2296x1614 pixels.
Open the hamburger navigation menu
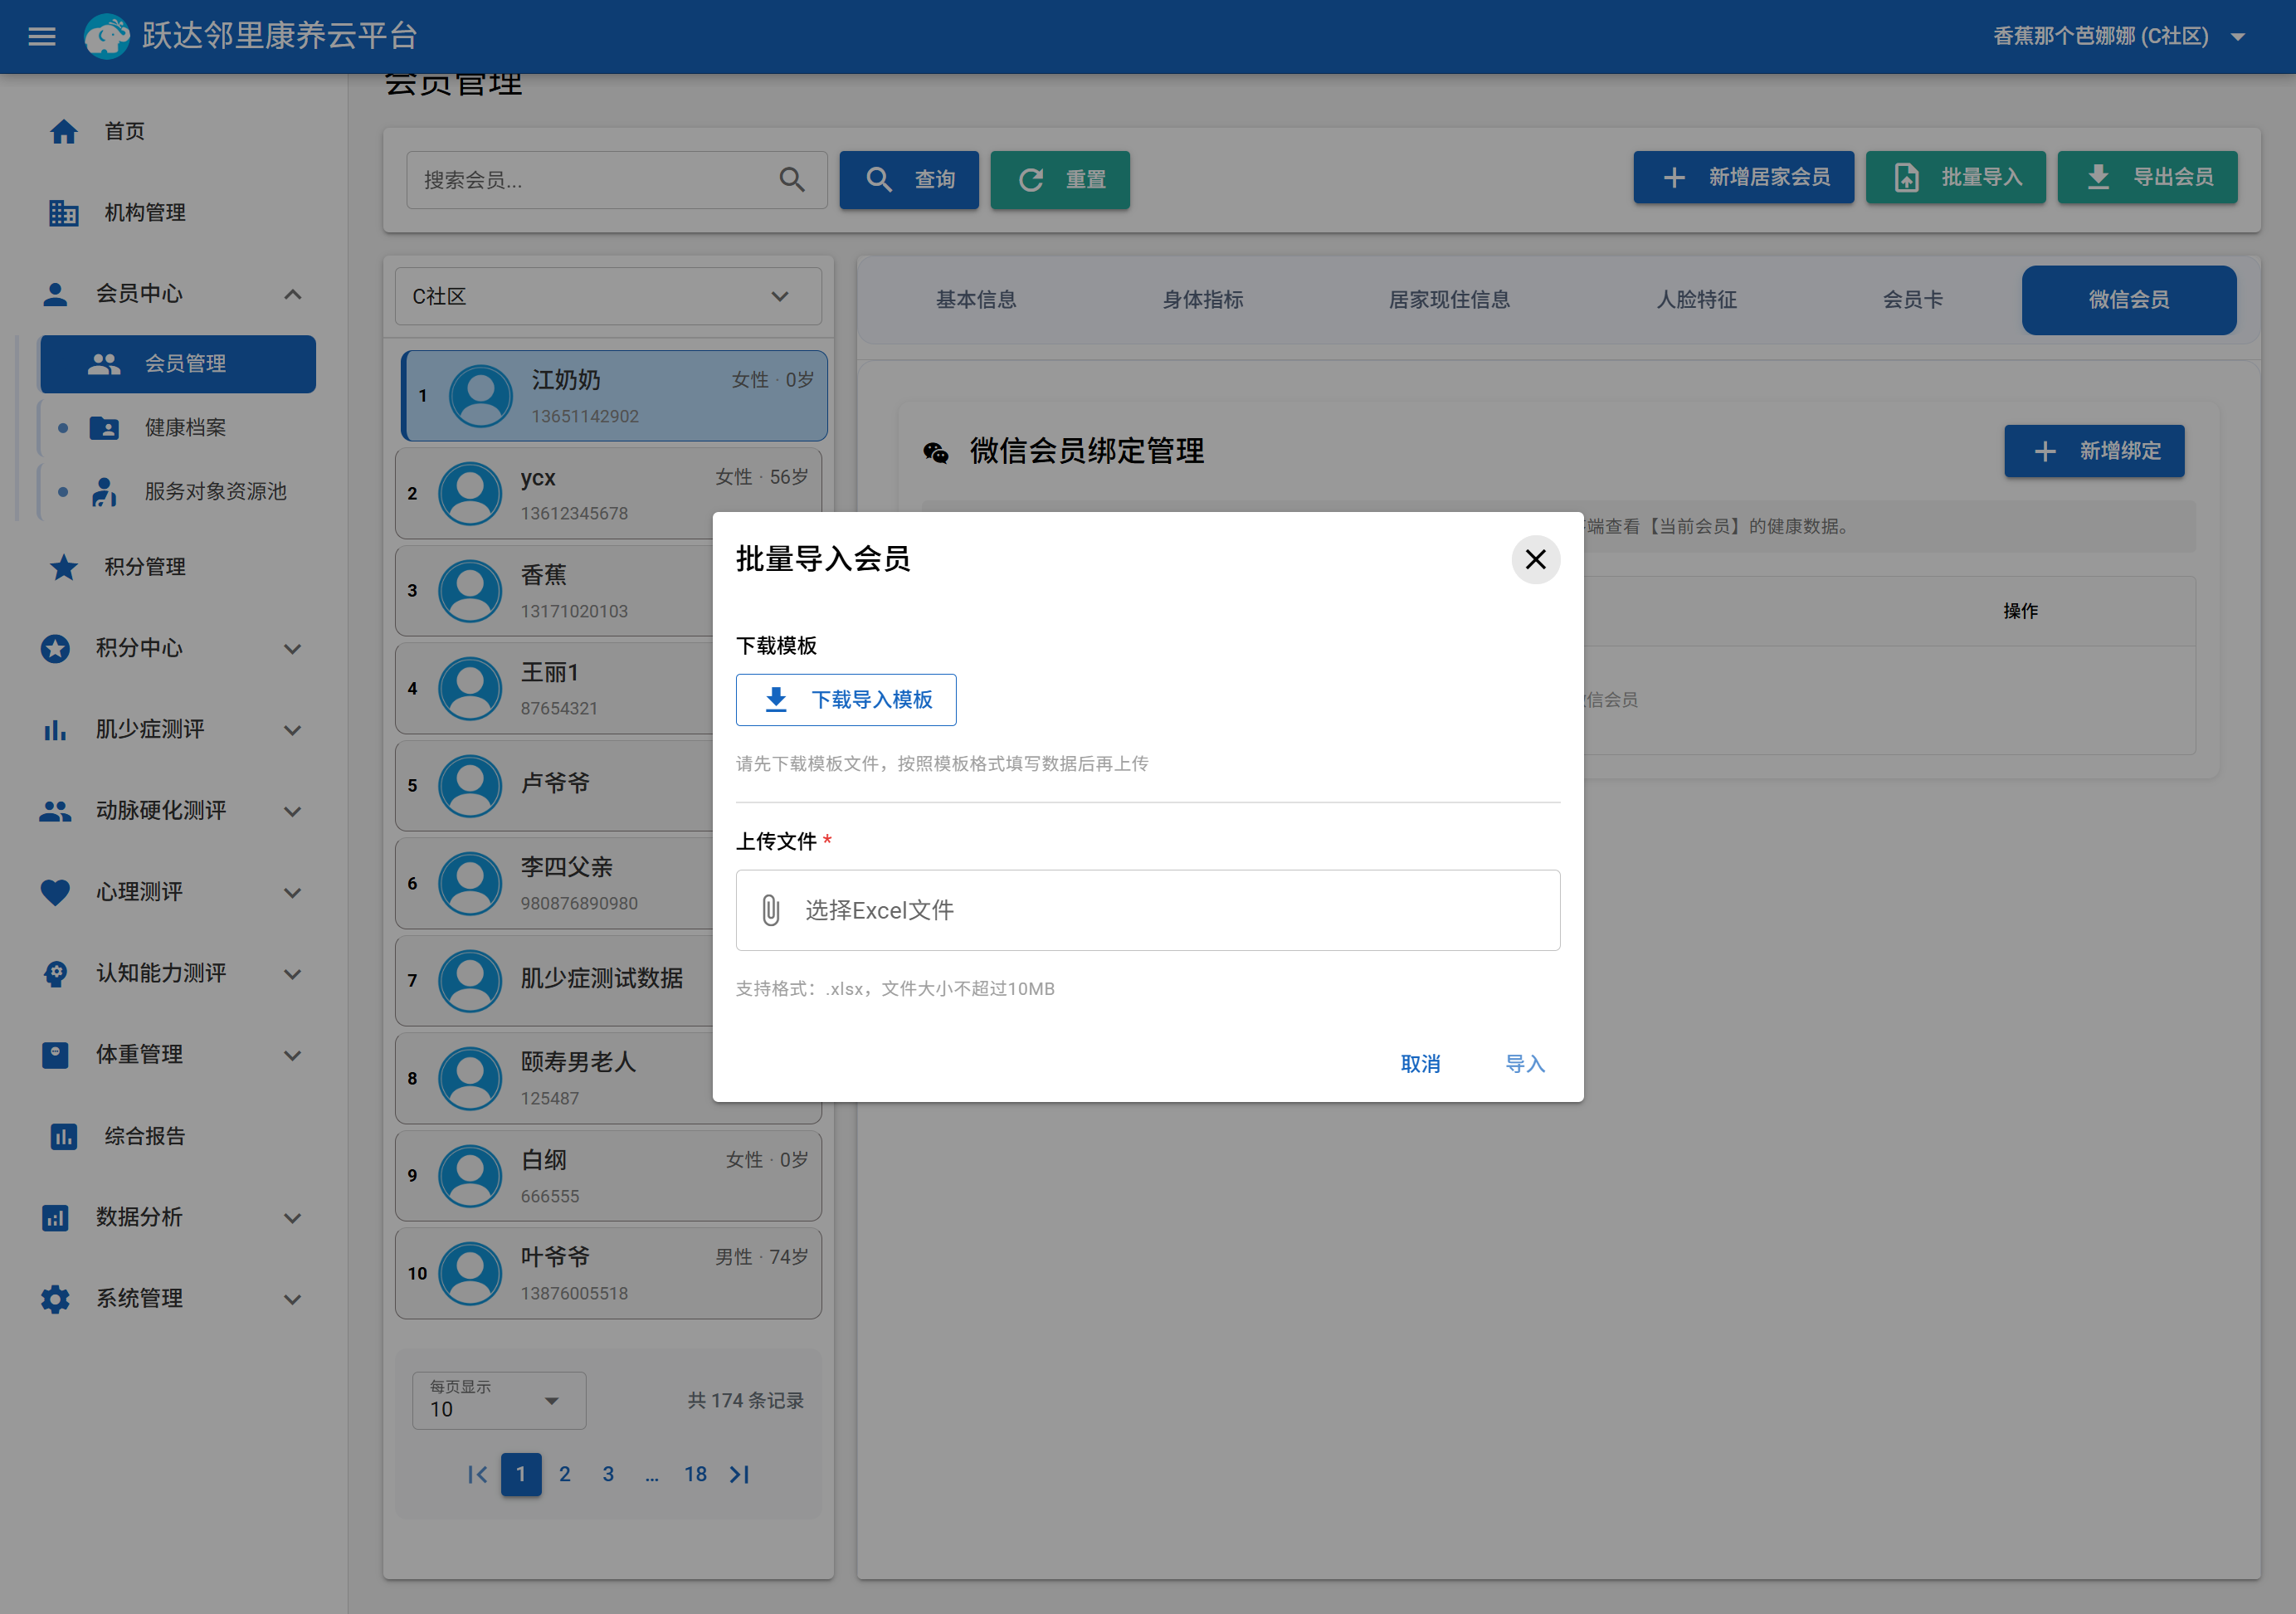[x=42, y=37]
